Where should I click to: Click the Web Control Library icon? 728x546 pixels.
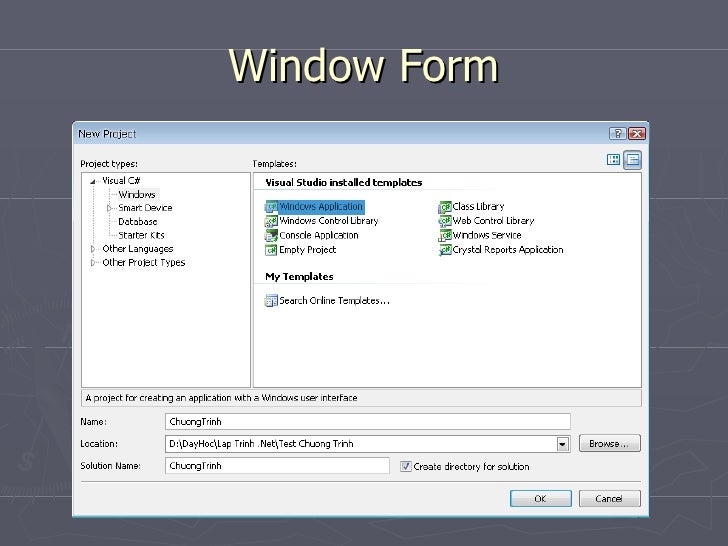(x=445, y=221)
